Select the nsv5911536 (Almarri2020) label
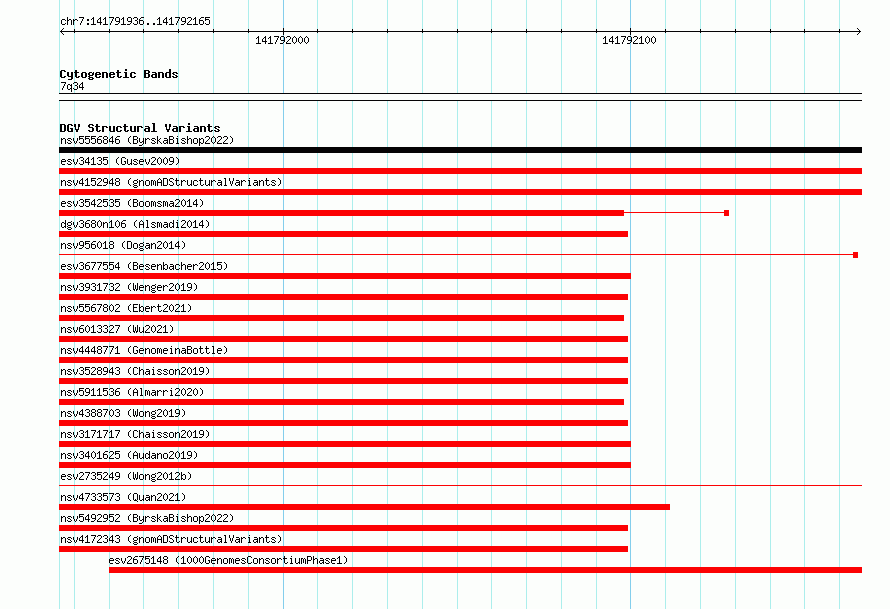Image resolution: width=890 pixels, height=609 pixels. click(132, 392)
